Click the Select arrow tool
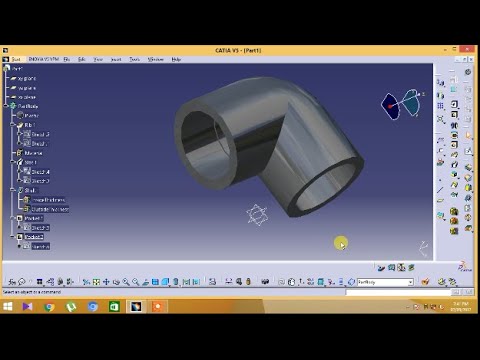Viewport: 480px width, 360px height. point(468,136)
